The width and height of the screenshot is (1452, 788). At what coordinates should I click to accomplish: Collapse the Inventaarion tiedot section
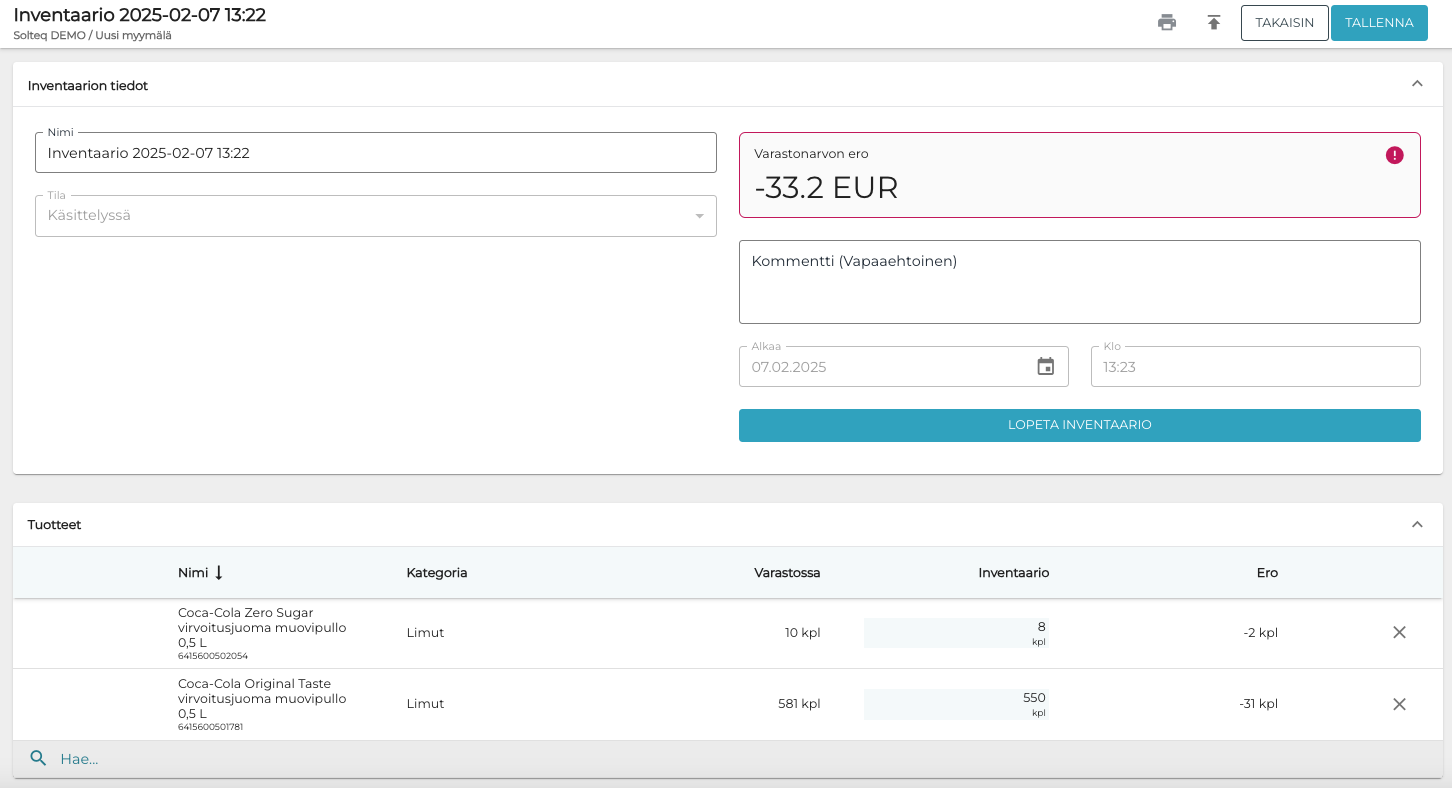click(1416, 85)
